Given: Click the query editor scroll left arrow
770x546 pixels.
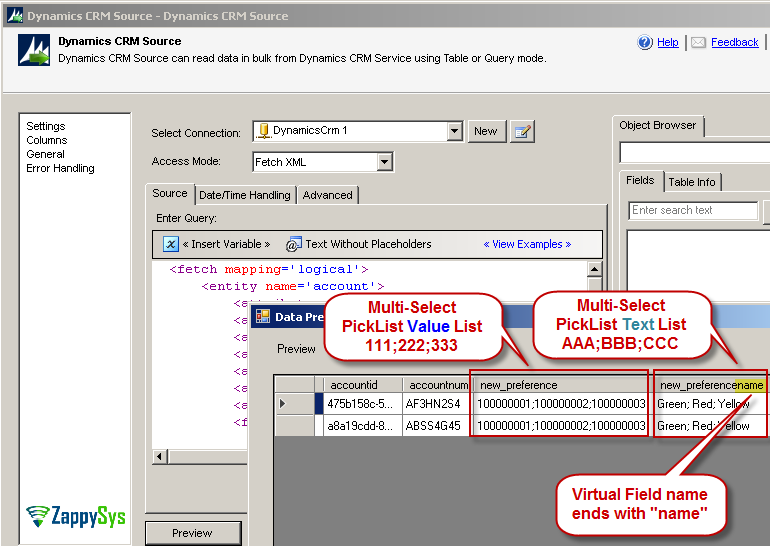Looking at the screenshot, I should [x=159, y=457].
